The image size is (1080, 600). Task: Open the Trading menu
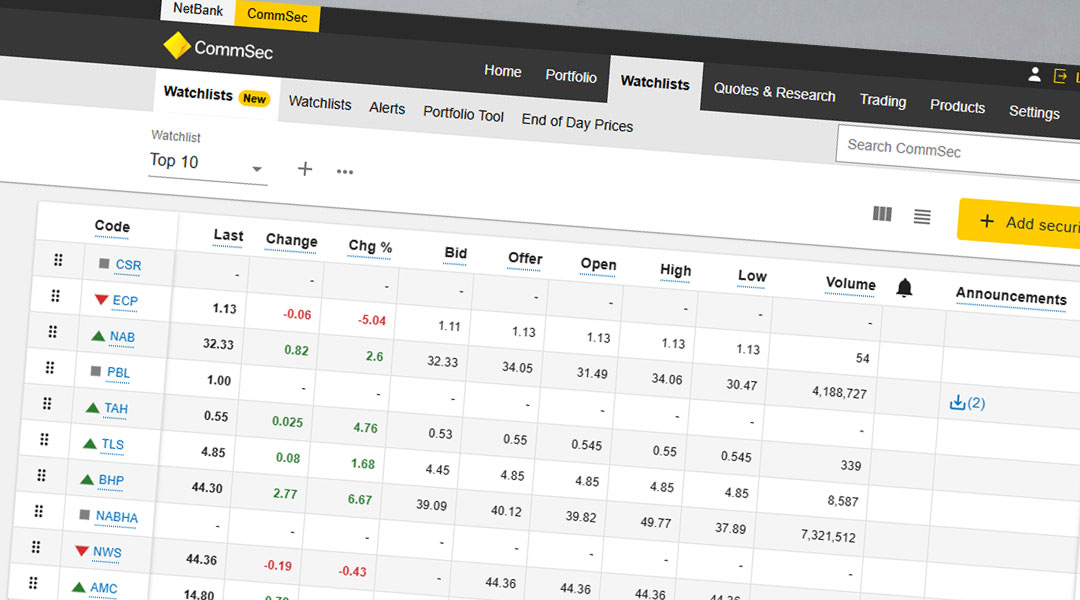[x=882, y=101]
